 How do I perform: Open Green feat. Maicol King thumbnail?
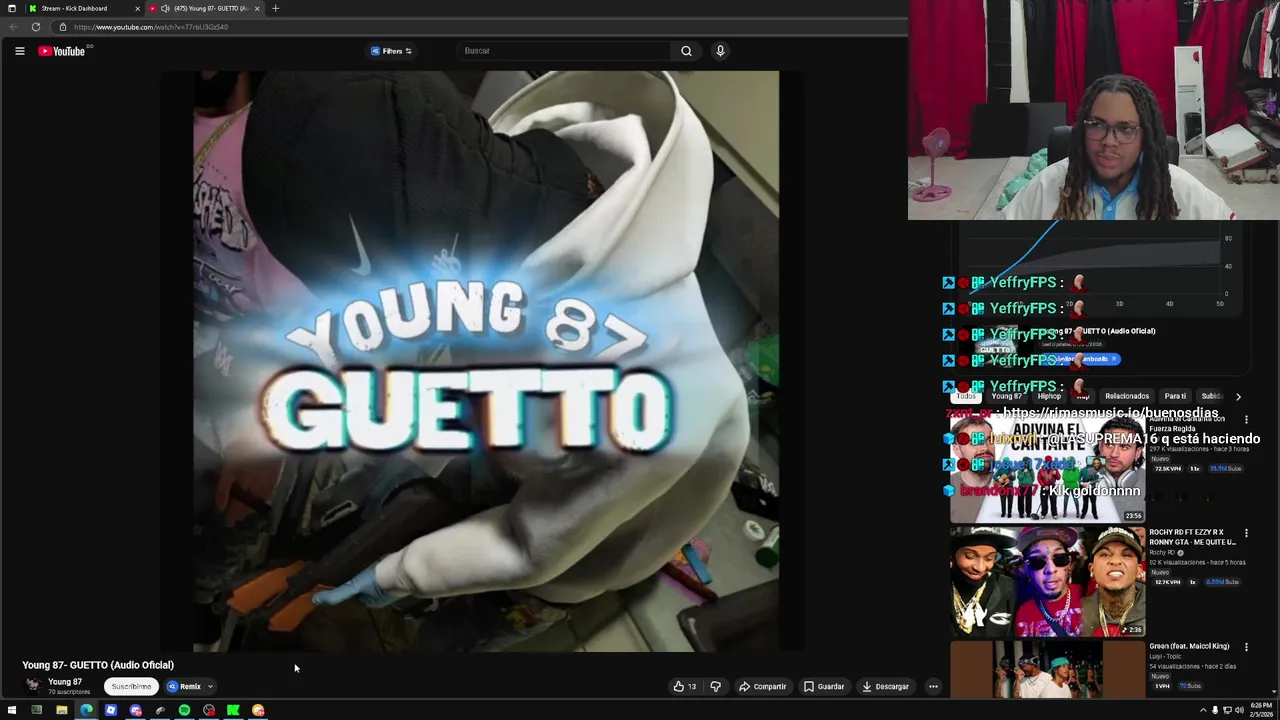[1047, 669]
